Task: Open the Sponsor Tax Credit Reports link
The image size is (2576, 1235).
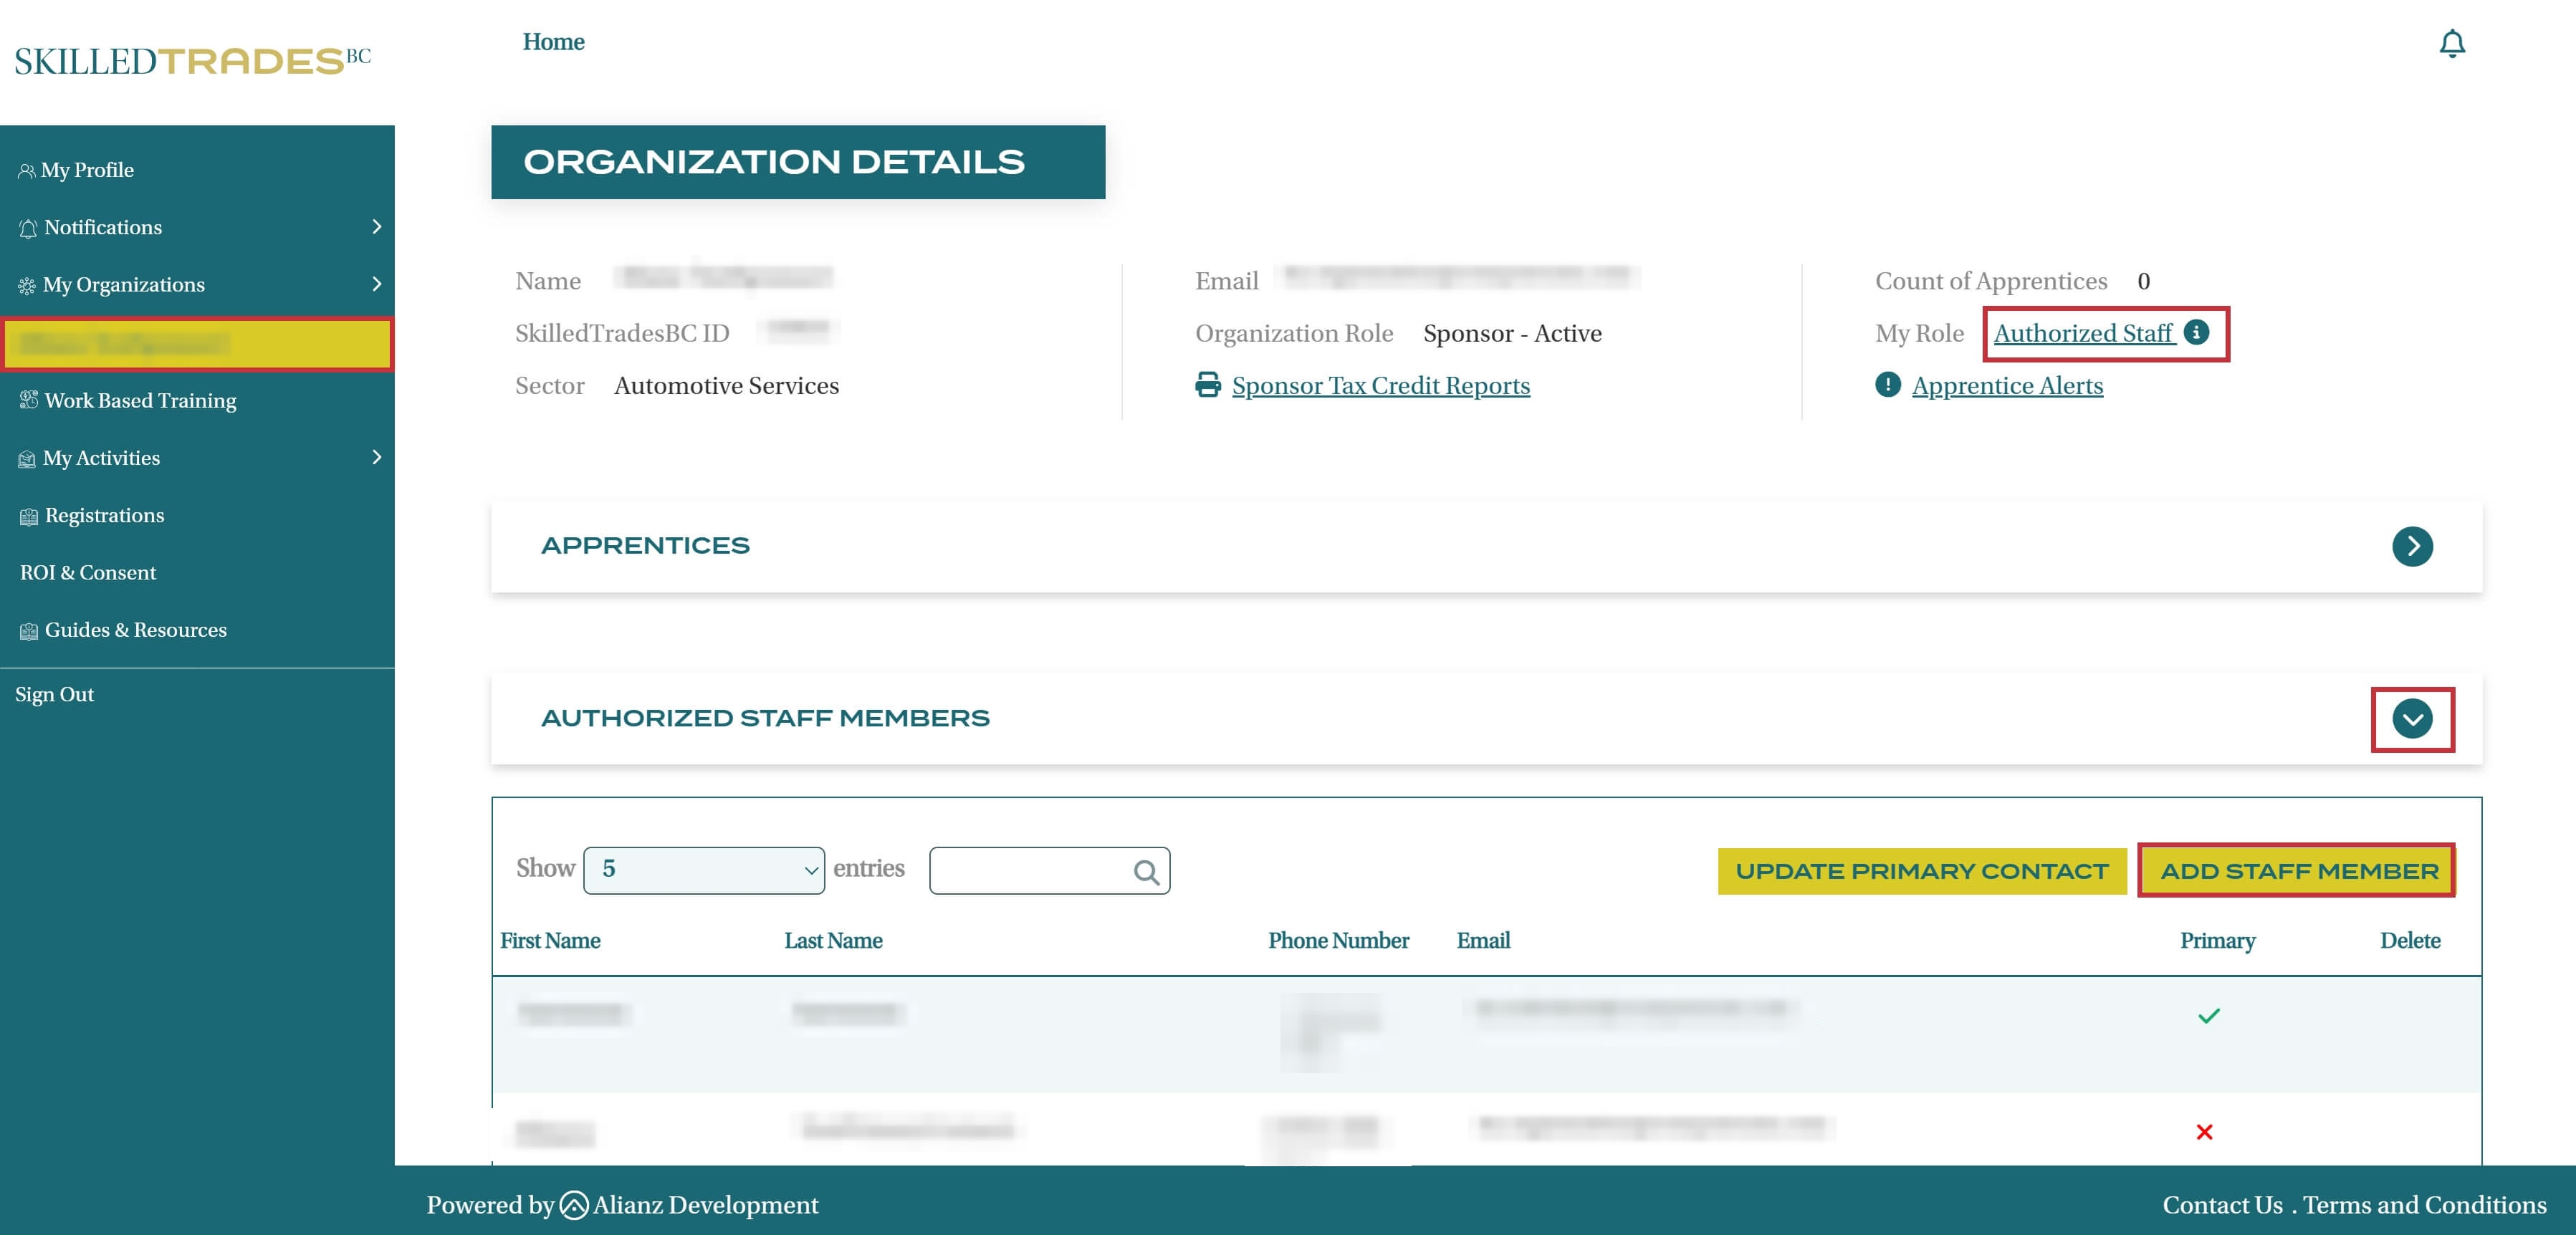Action: point(1380,385)
